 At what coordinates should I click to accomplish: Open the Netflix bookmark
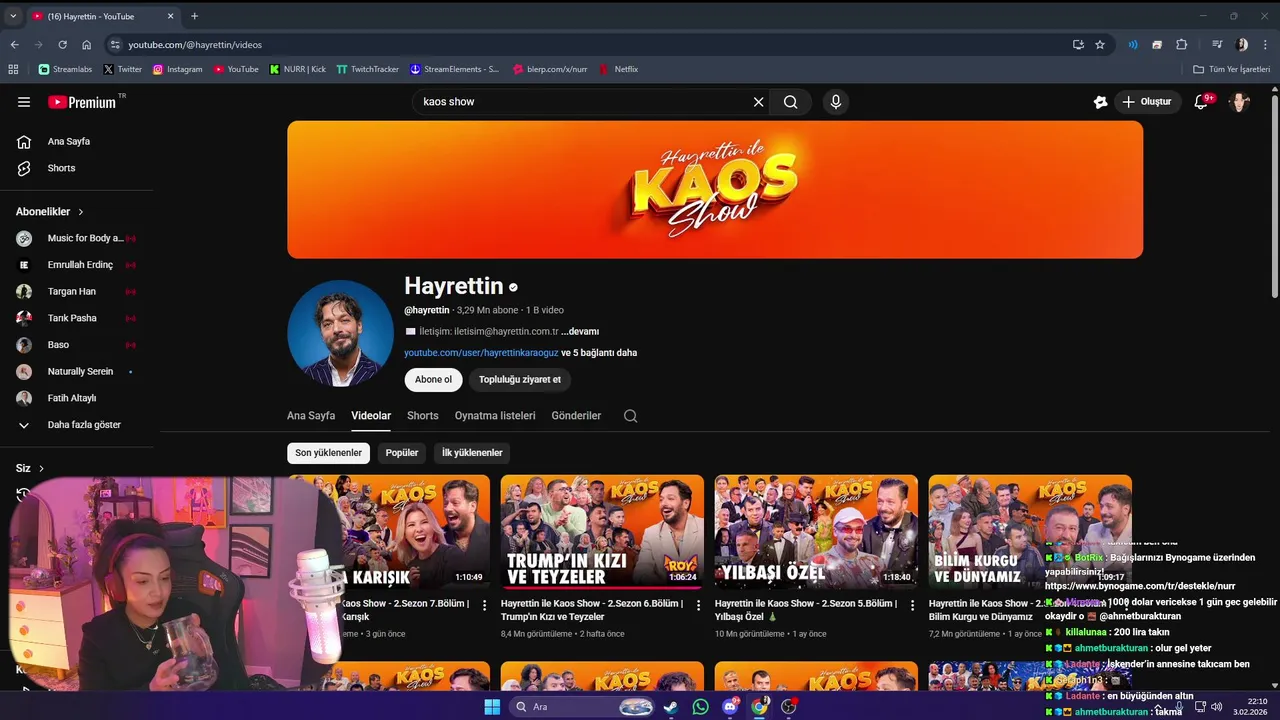point(618,69)
